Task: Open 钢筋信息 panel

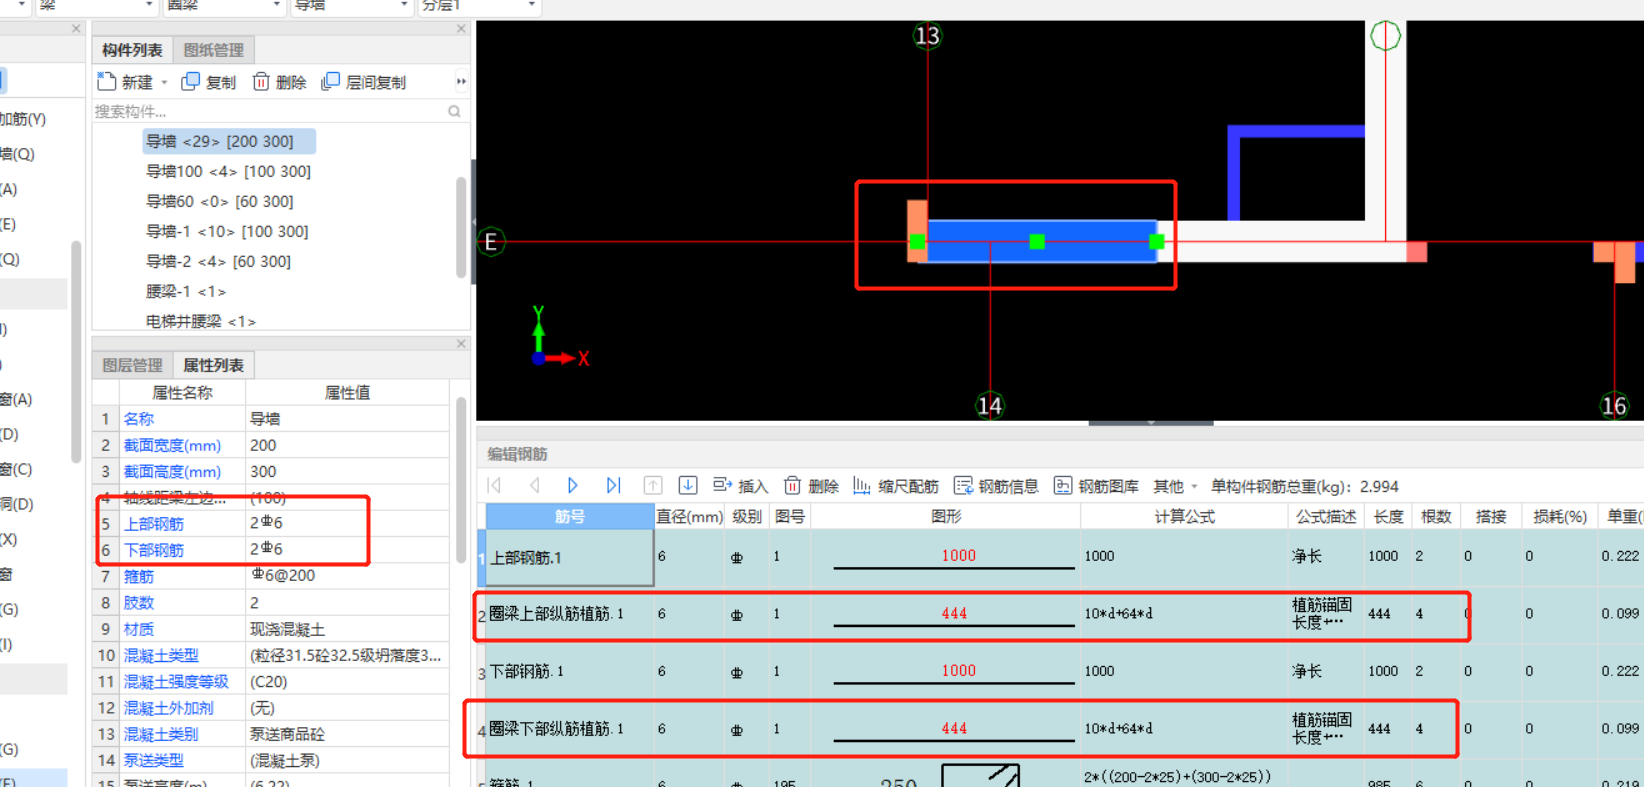Action: click(x=996, y=486)
